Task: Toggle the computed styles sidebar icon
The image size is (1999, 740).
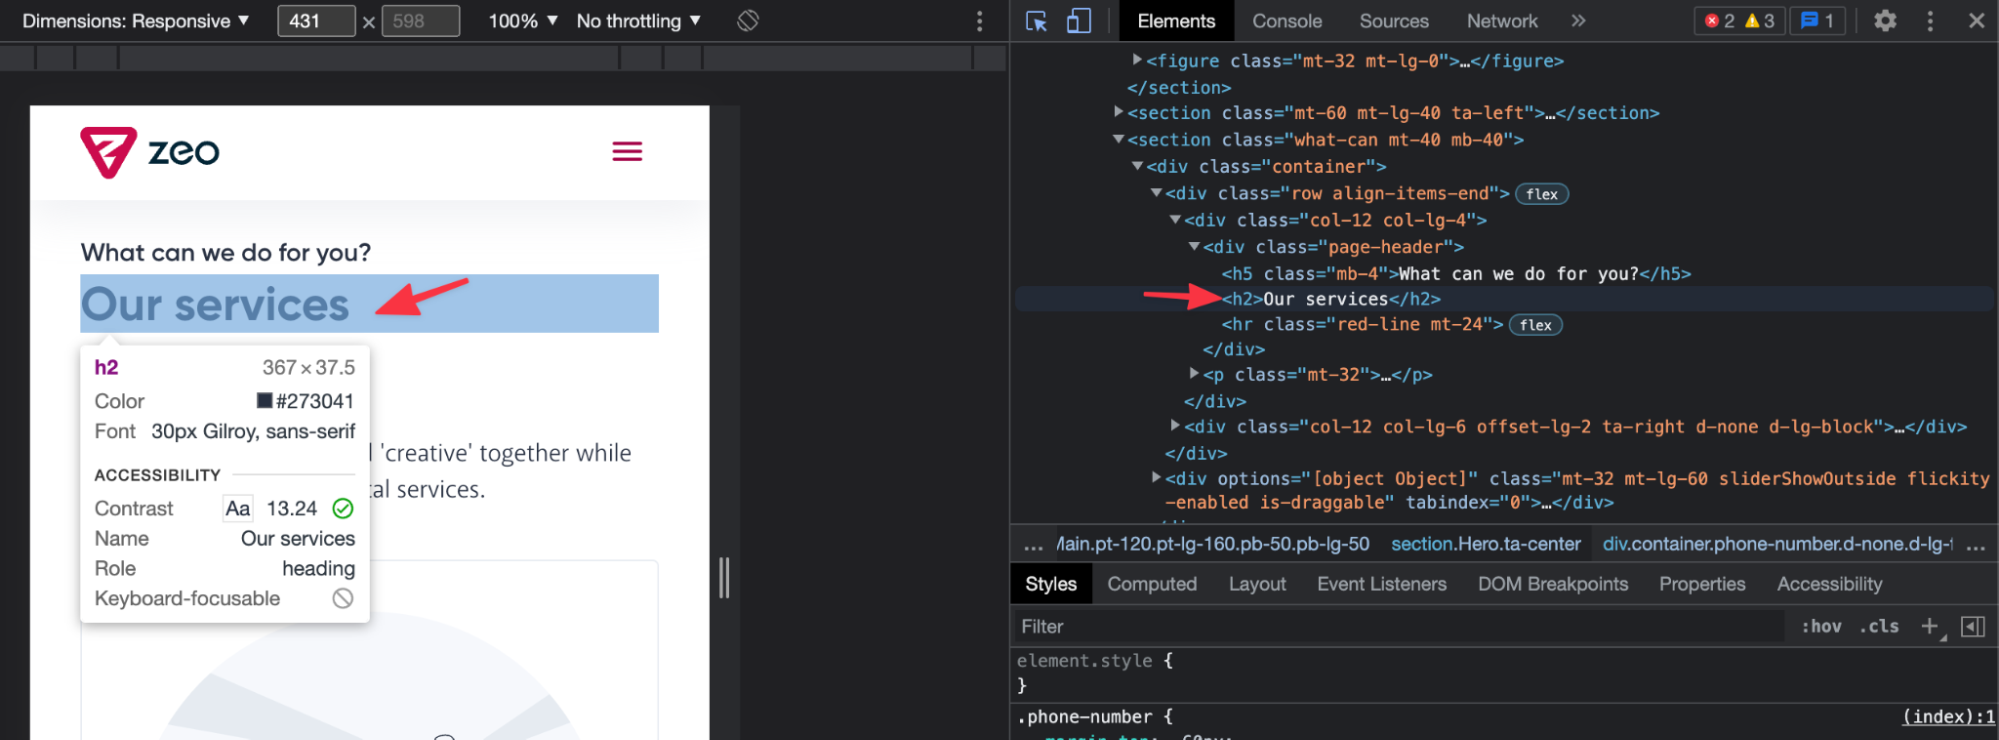Action: click(x=1972, y=627)
